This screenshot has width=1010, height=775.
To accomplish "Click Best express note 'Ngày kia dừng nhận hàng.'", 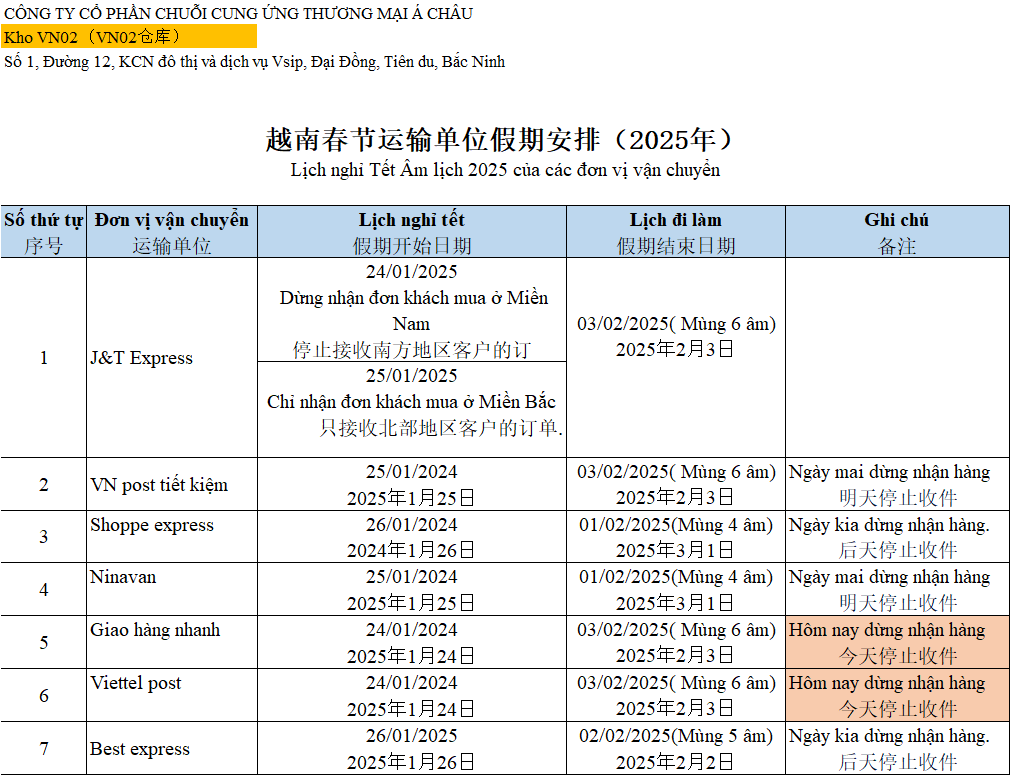I will click(897, 748).
